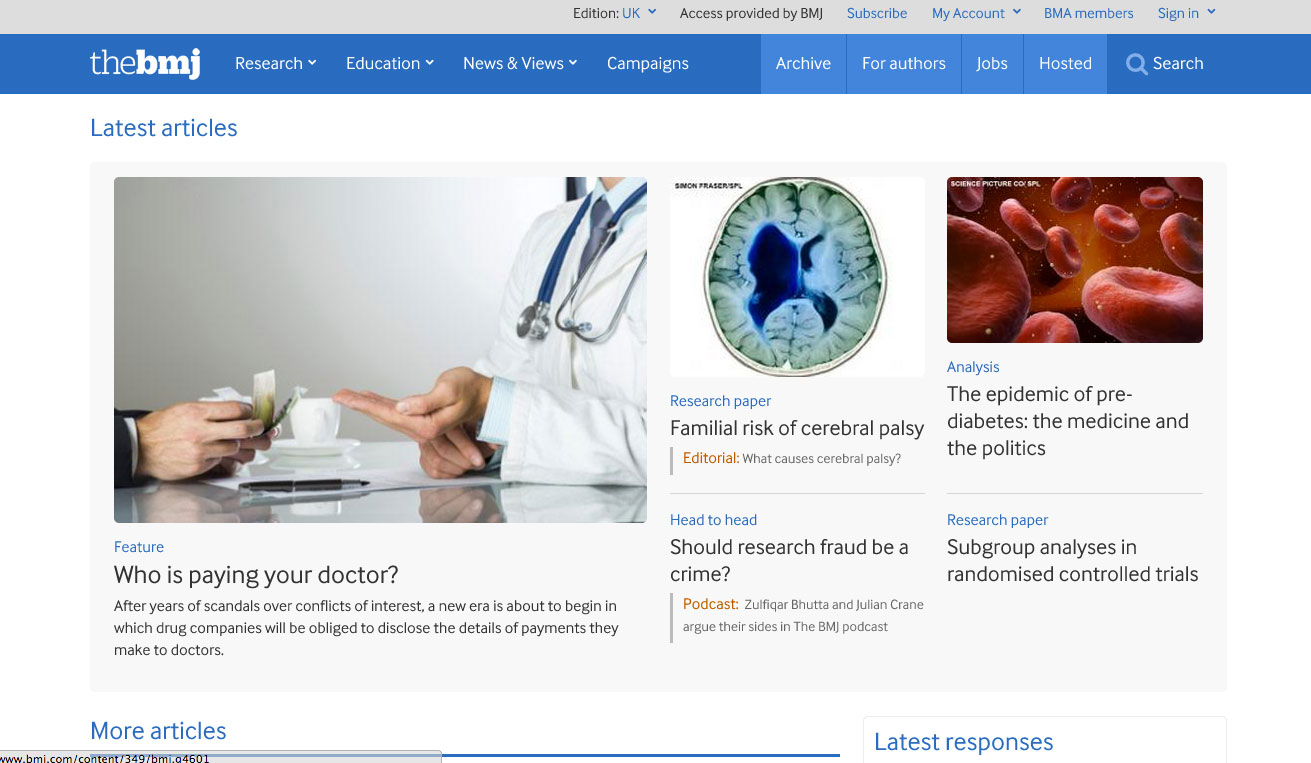Go to the Campaigns section
This screenshot has width=1311, height=763.
point(648,63)
